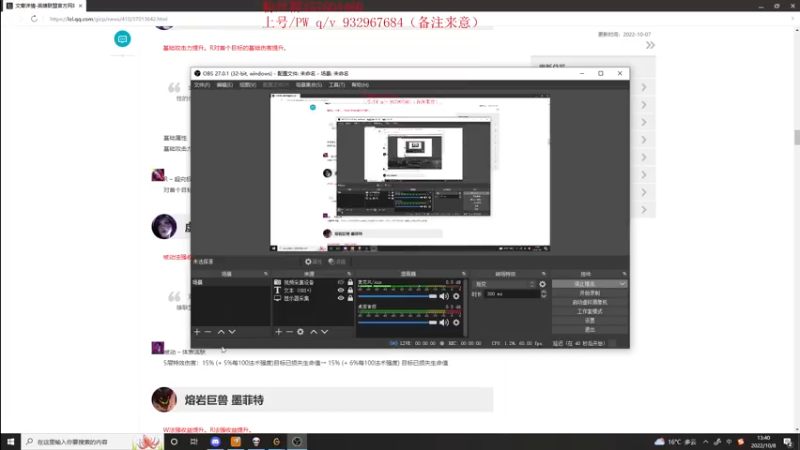Toggle visibility of the text (GDI+) source
This screenshot has height=450, width=800.
click(341, 290)
